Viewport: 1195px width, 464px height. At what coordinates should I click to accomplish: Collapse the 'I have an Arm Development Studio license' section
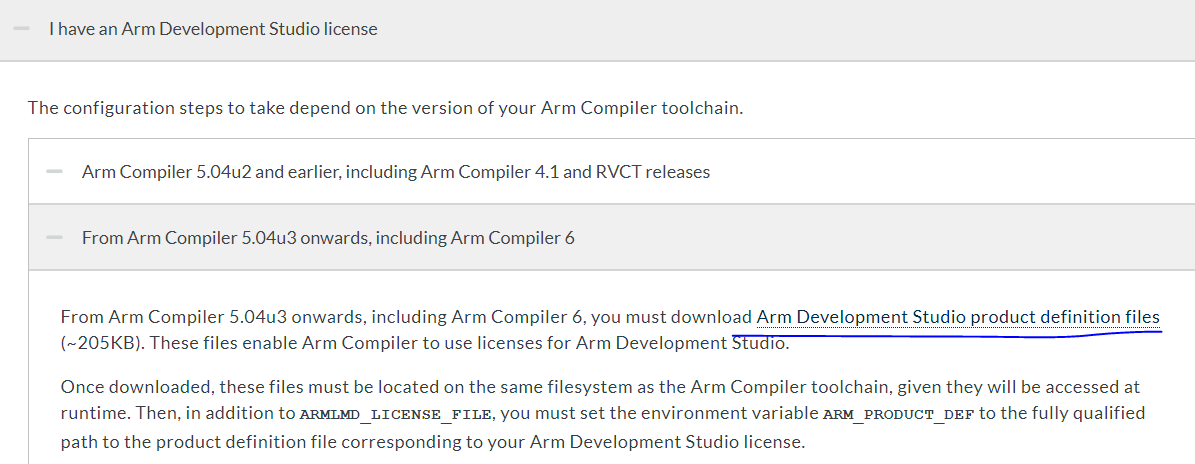tap(598, 30)
